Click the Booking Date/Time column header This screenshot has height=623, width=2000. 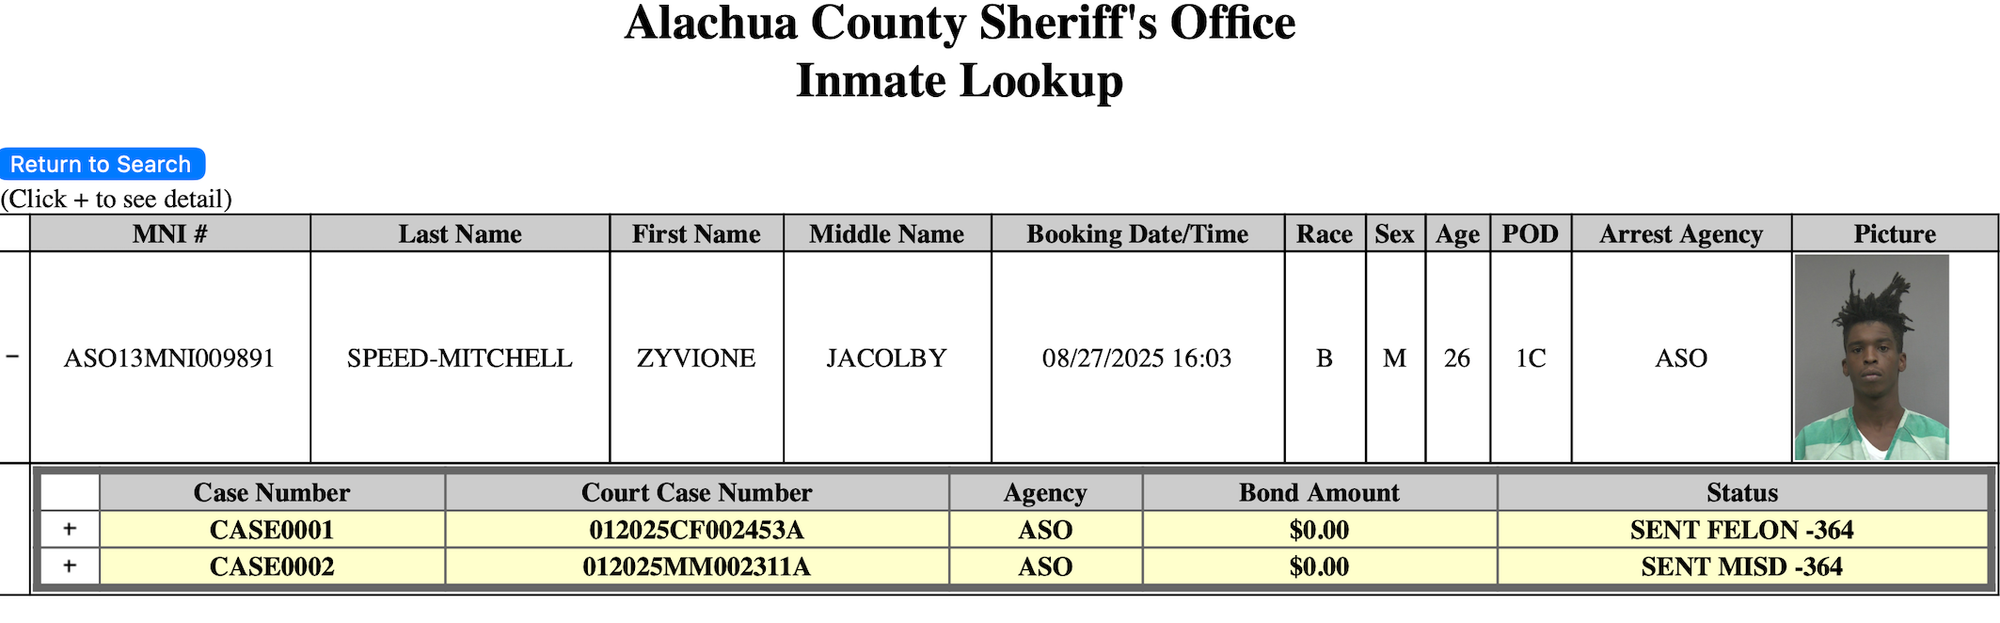[x=1137, y=234]
